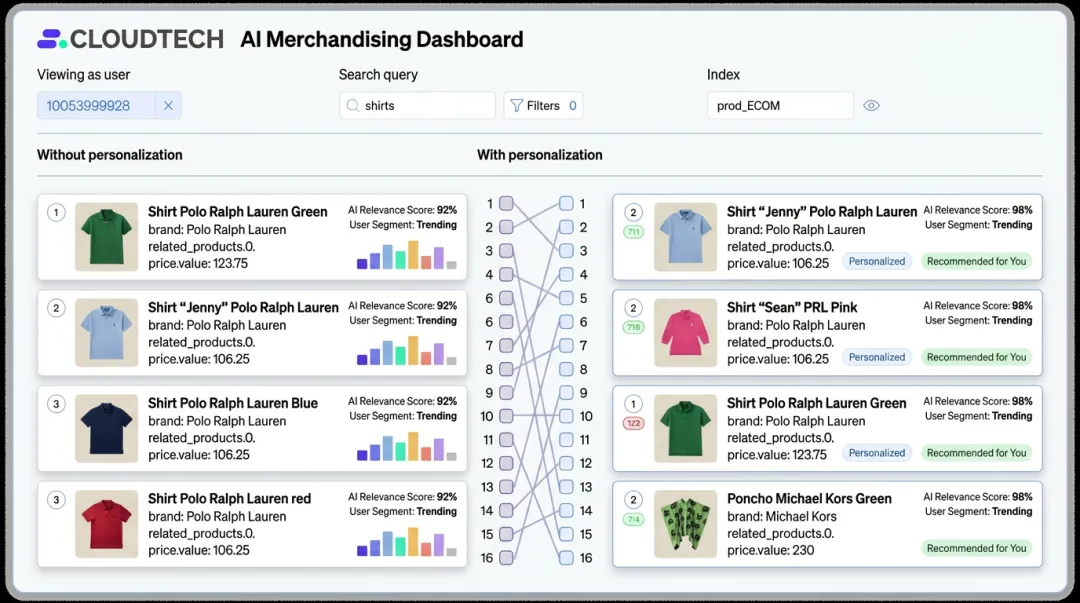Screen dimensions: 1080x603
Task: Check left-column checkbox numbered 13
Action: point(506,487)
